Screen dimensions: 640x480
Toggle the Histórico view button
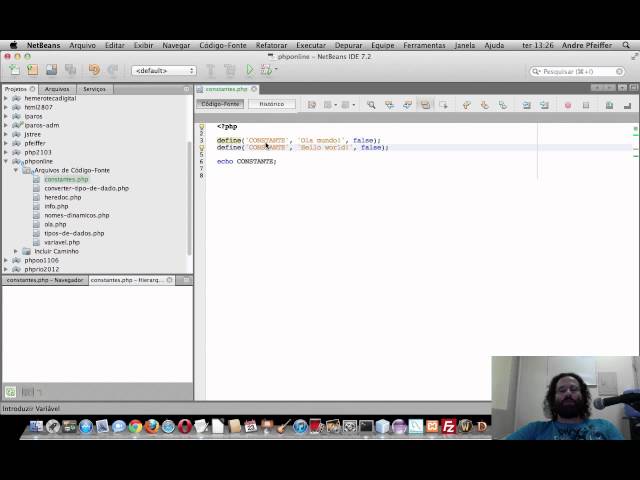click(x=272, y=104)
